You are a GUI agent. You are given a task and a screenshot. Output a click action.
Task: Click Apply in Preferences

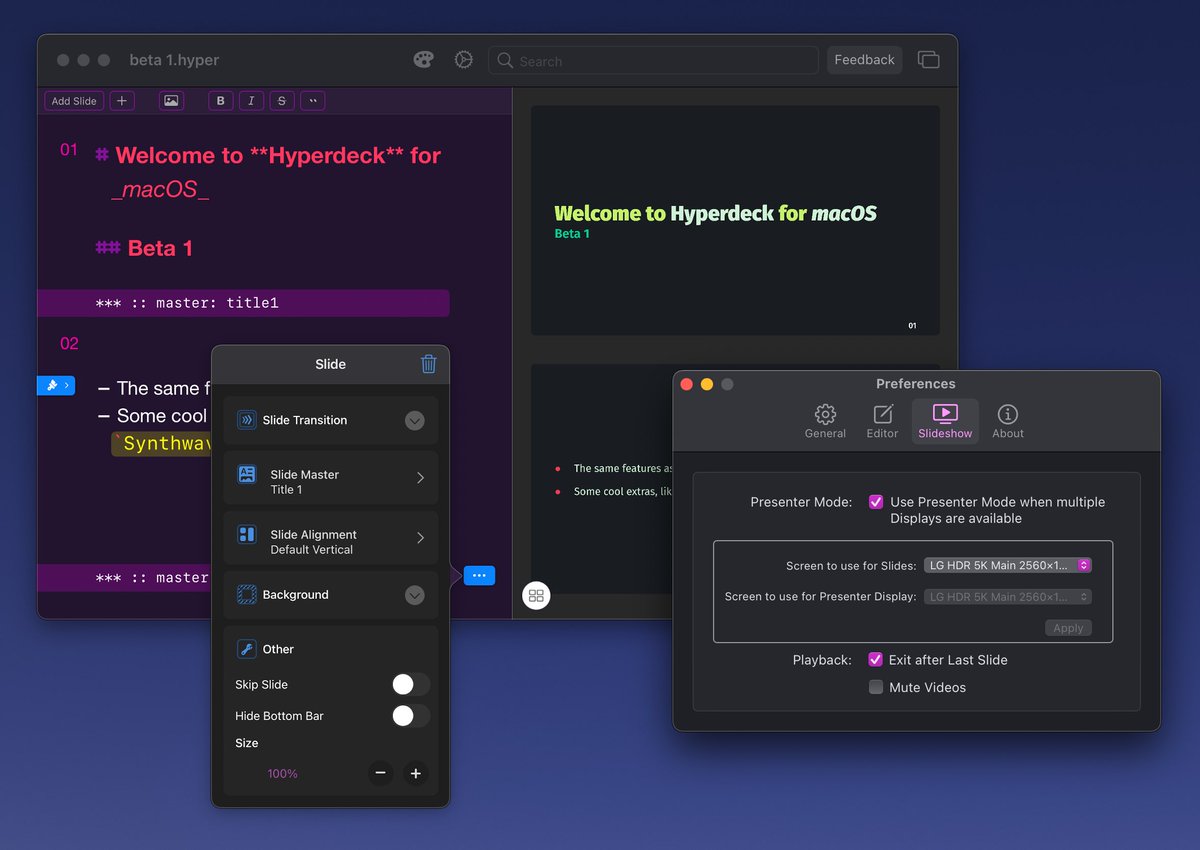pos(1068,628)
